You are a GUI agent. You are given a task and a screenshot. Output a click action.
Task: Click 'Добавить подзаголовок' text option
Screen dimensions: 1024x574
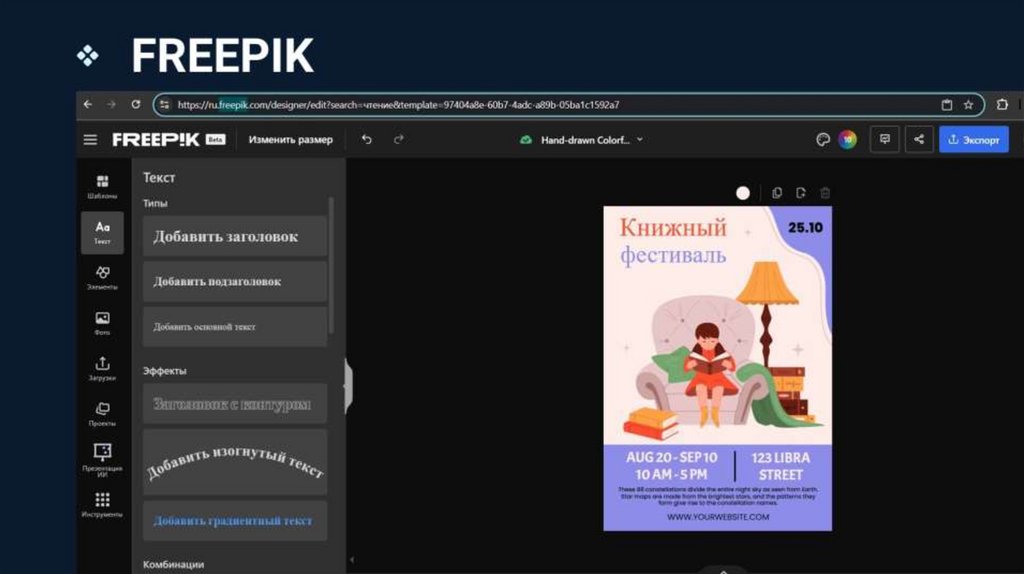(235, 281)
